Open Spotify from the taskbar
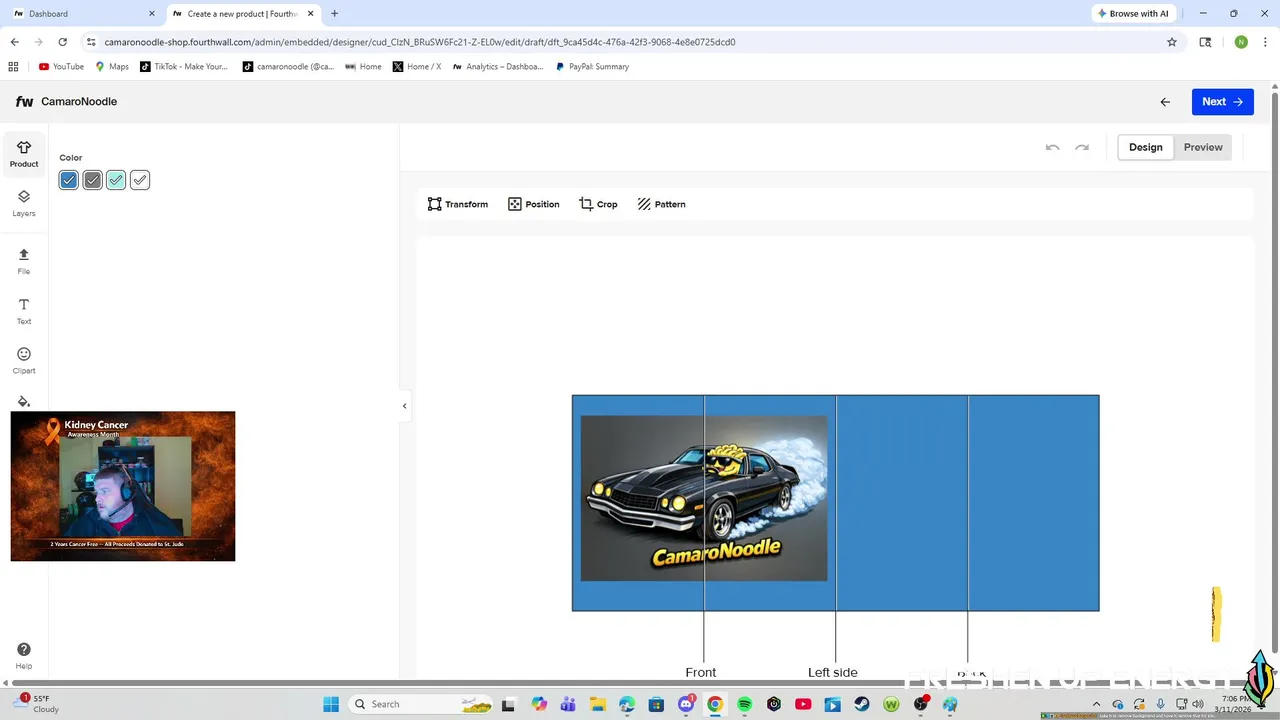1280x720 pixels. pyautogui.click(x=744, y=704)
